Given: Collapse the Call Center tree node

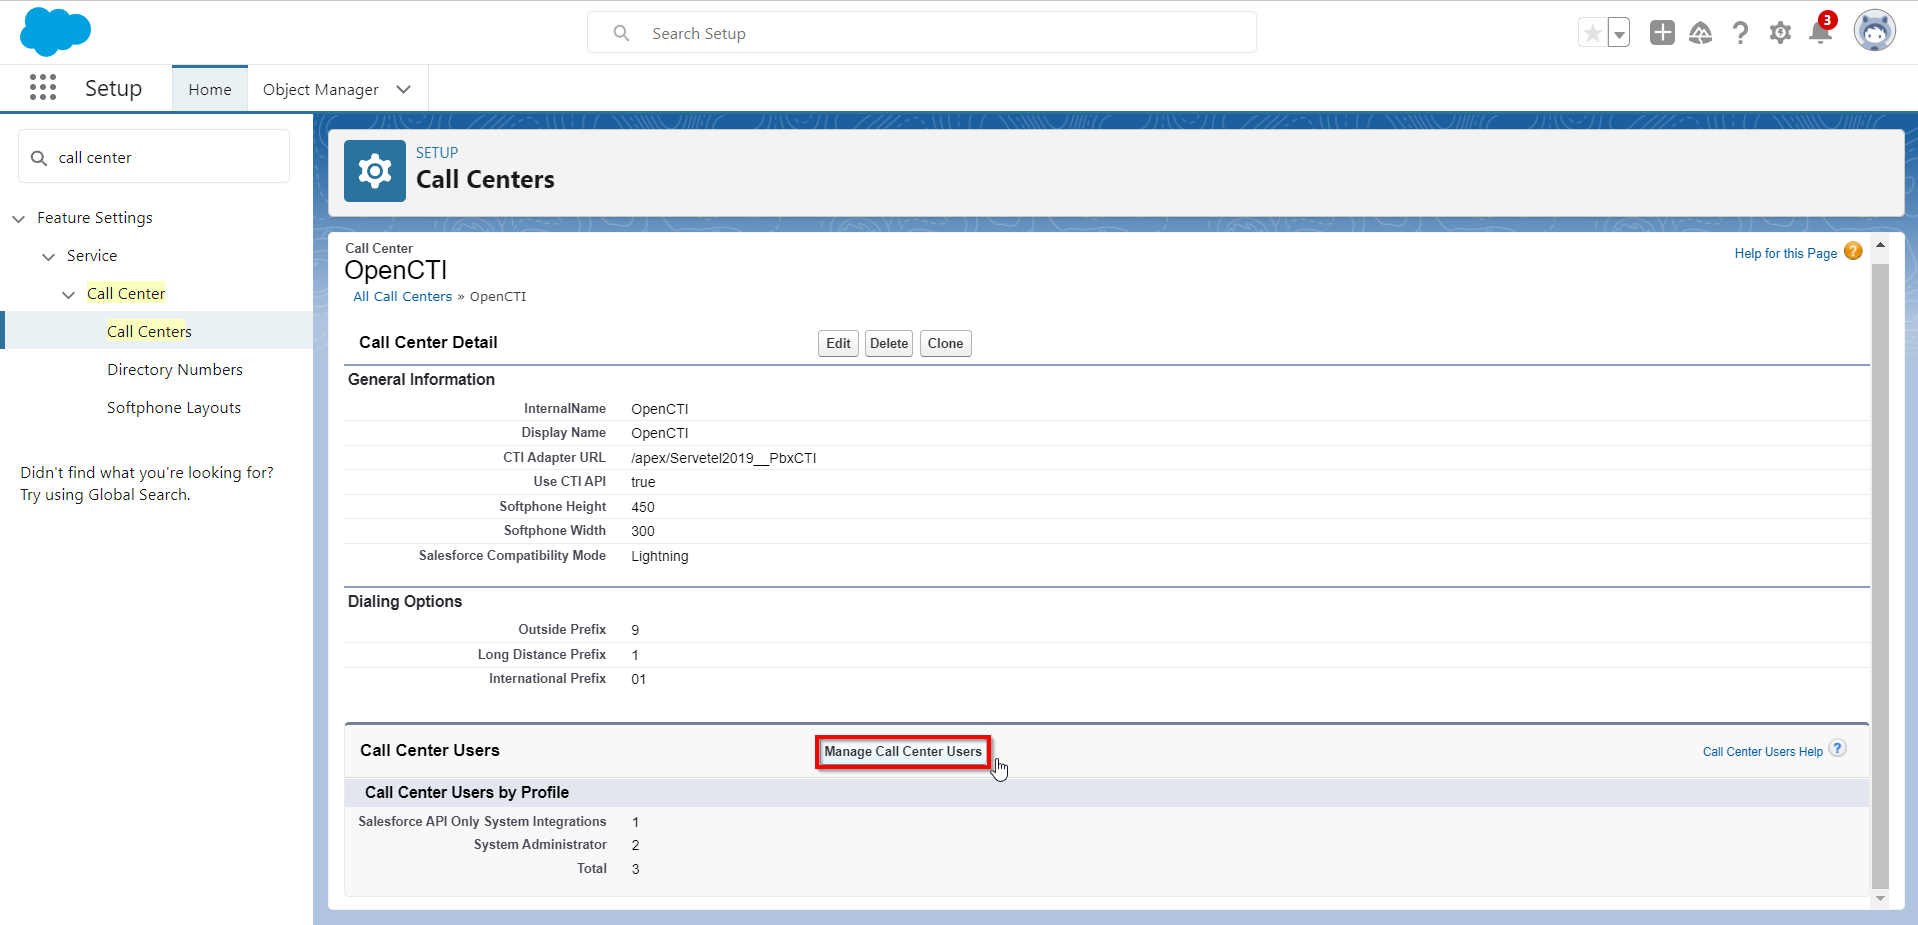Looking at the screenshot, I should [68, 294].
